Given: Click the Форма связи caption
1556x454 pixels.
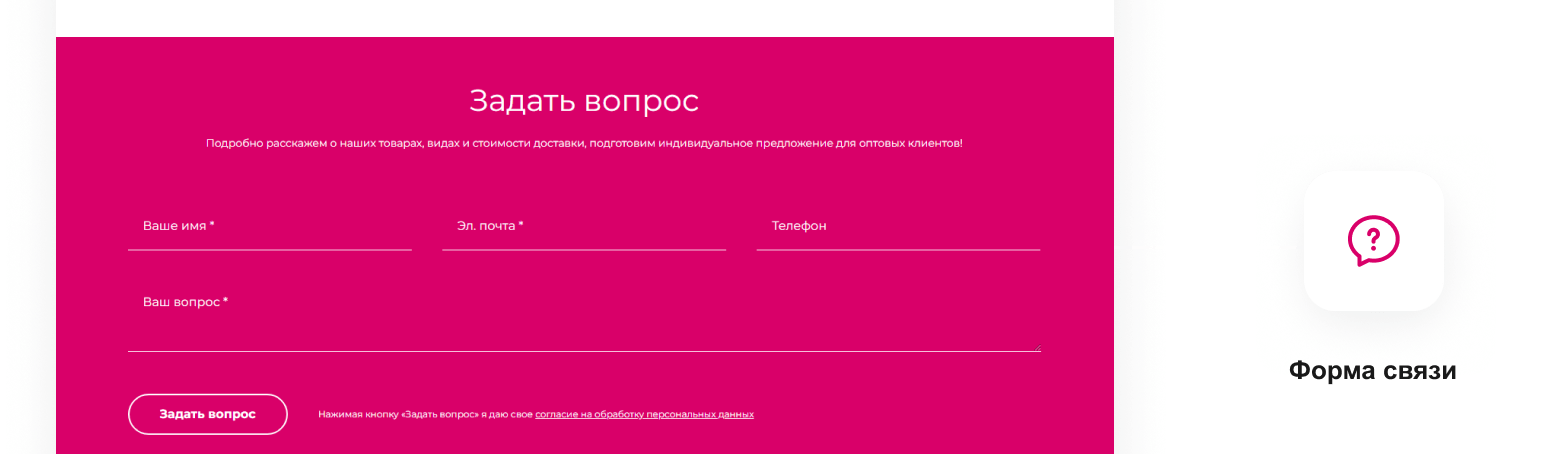Looking at the screenshot, I should (1372, 371).
